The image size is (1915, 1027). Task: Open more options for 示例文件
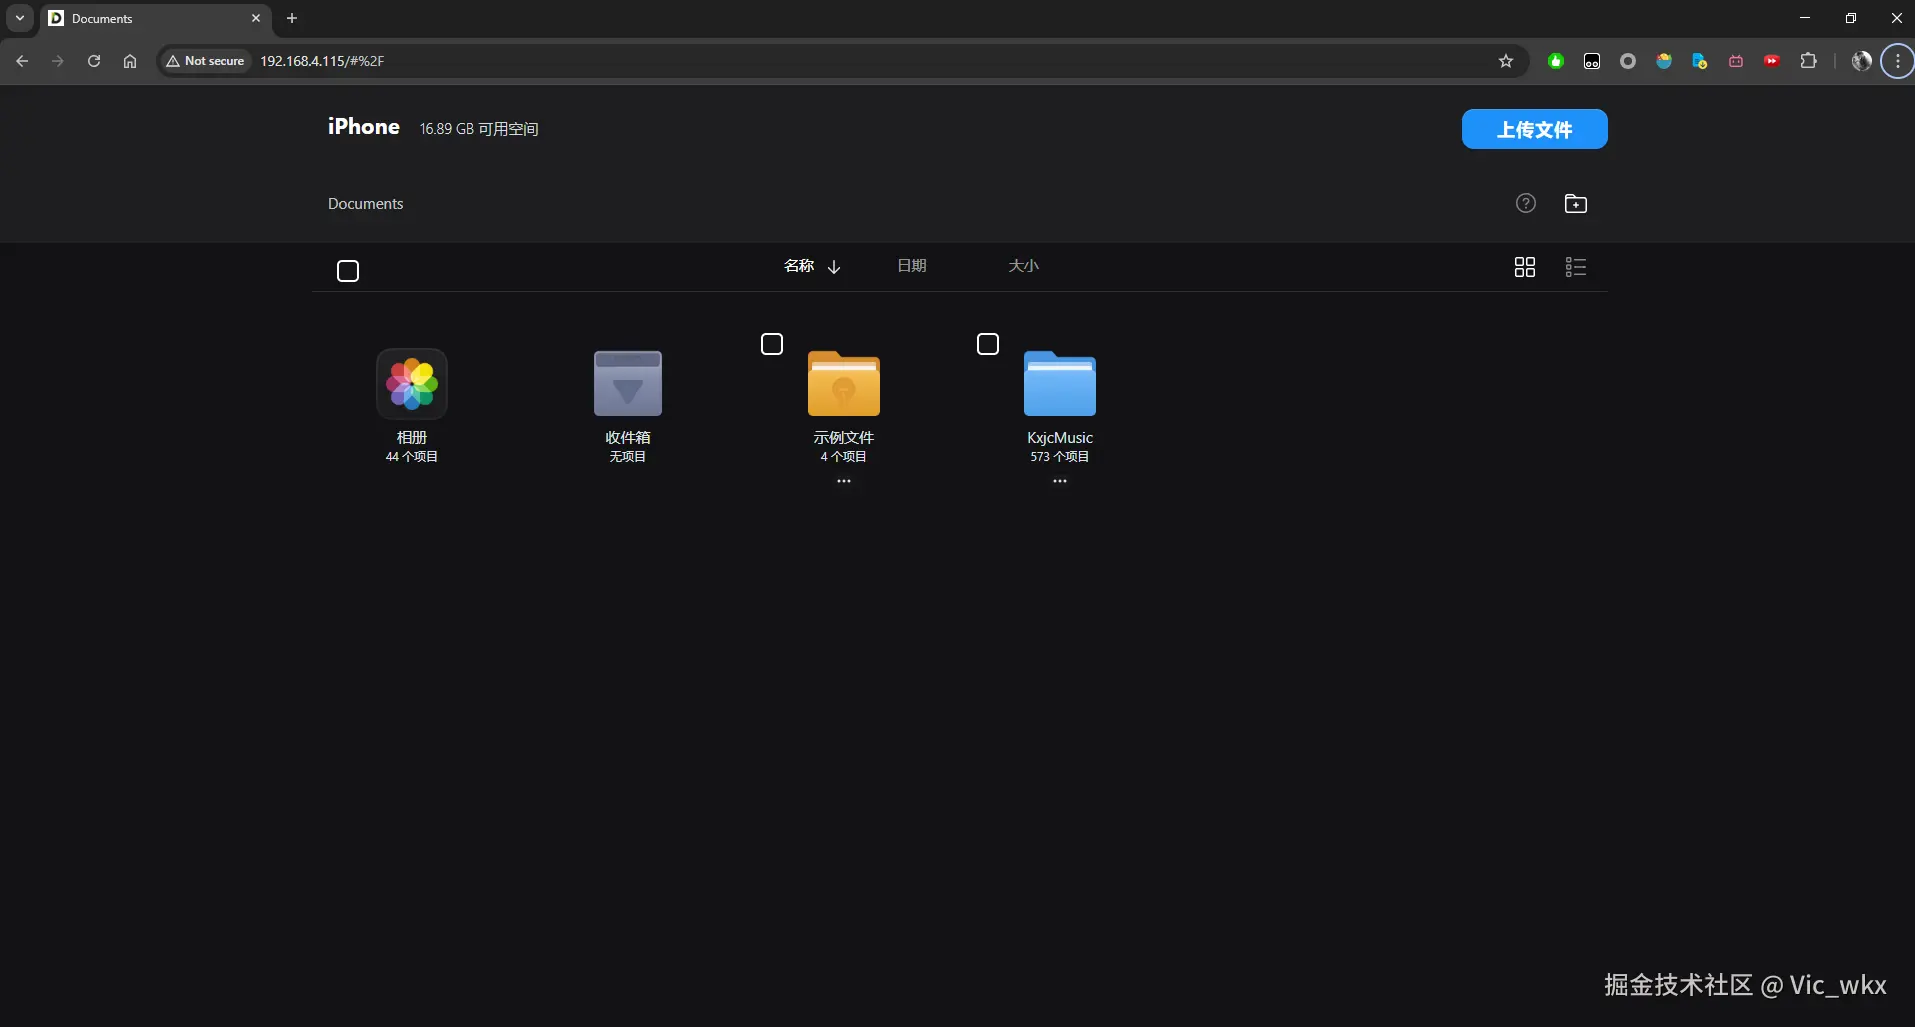point(844,481)
